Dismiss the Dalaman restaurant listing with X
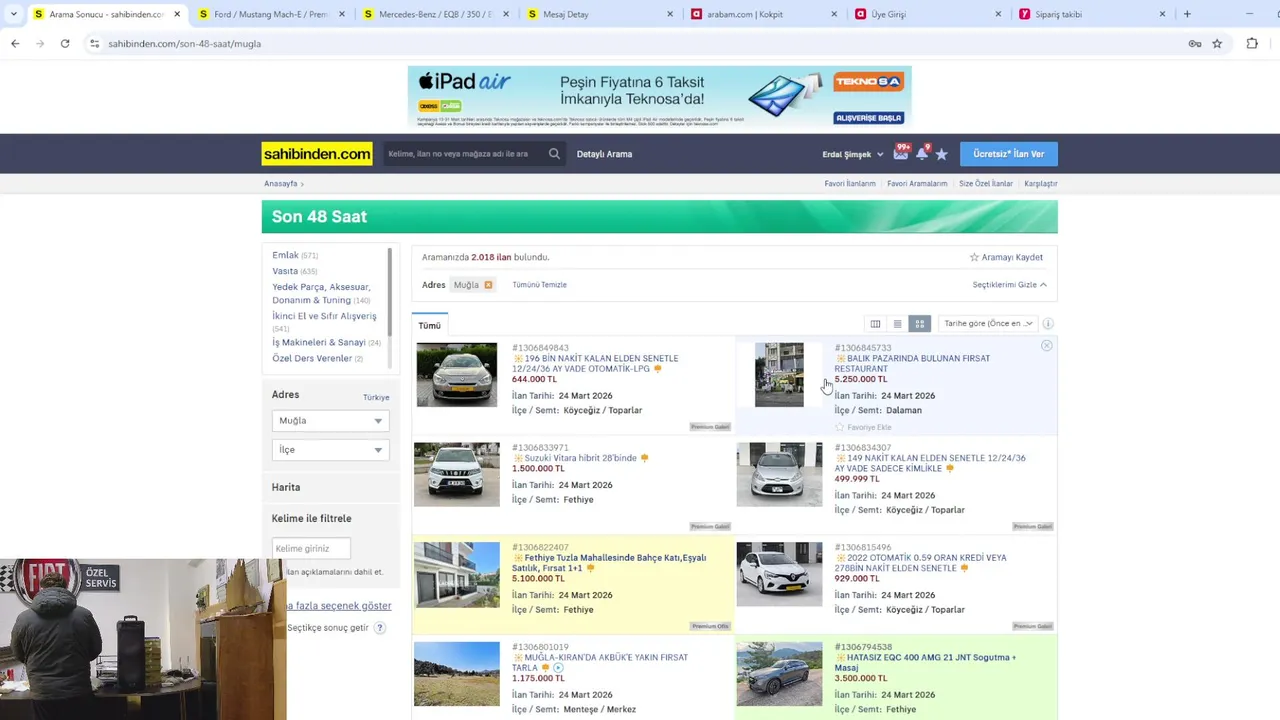Viewport: 1280px width, 720px height. [x=1046, y=346]
